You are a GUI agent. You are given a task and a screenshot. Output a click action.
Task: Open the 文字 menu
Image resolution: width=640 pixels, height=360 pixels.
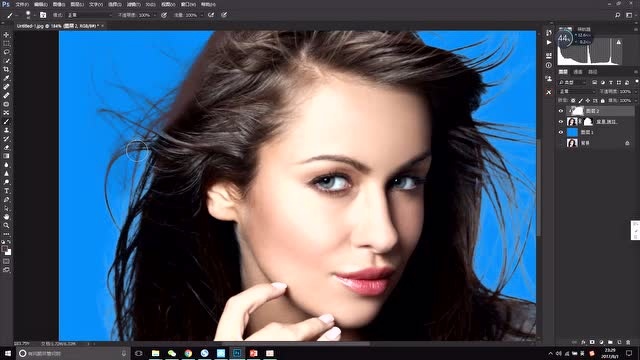(x=96, y=4)
